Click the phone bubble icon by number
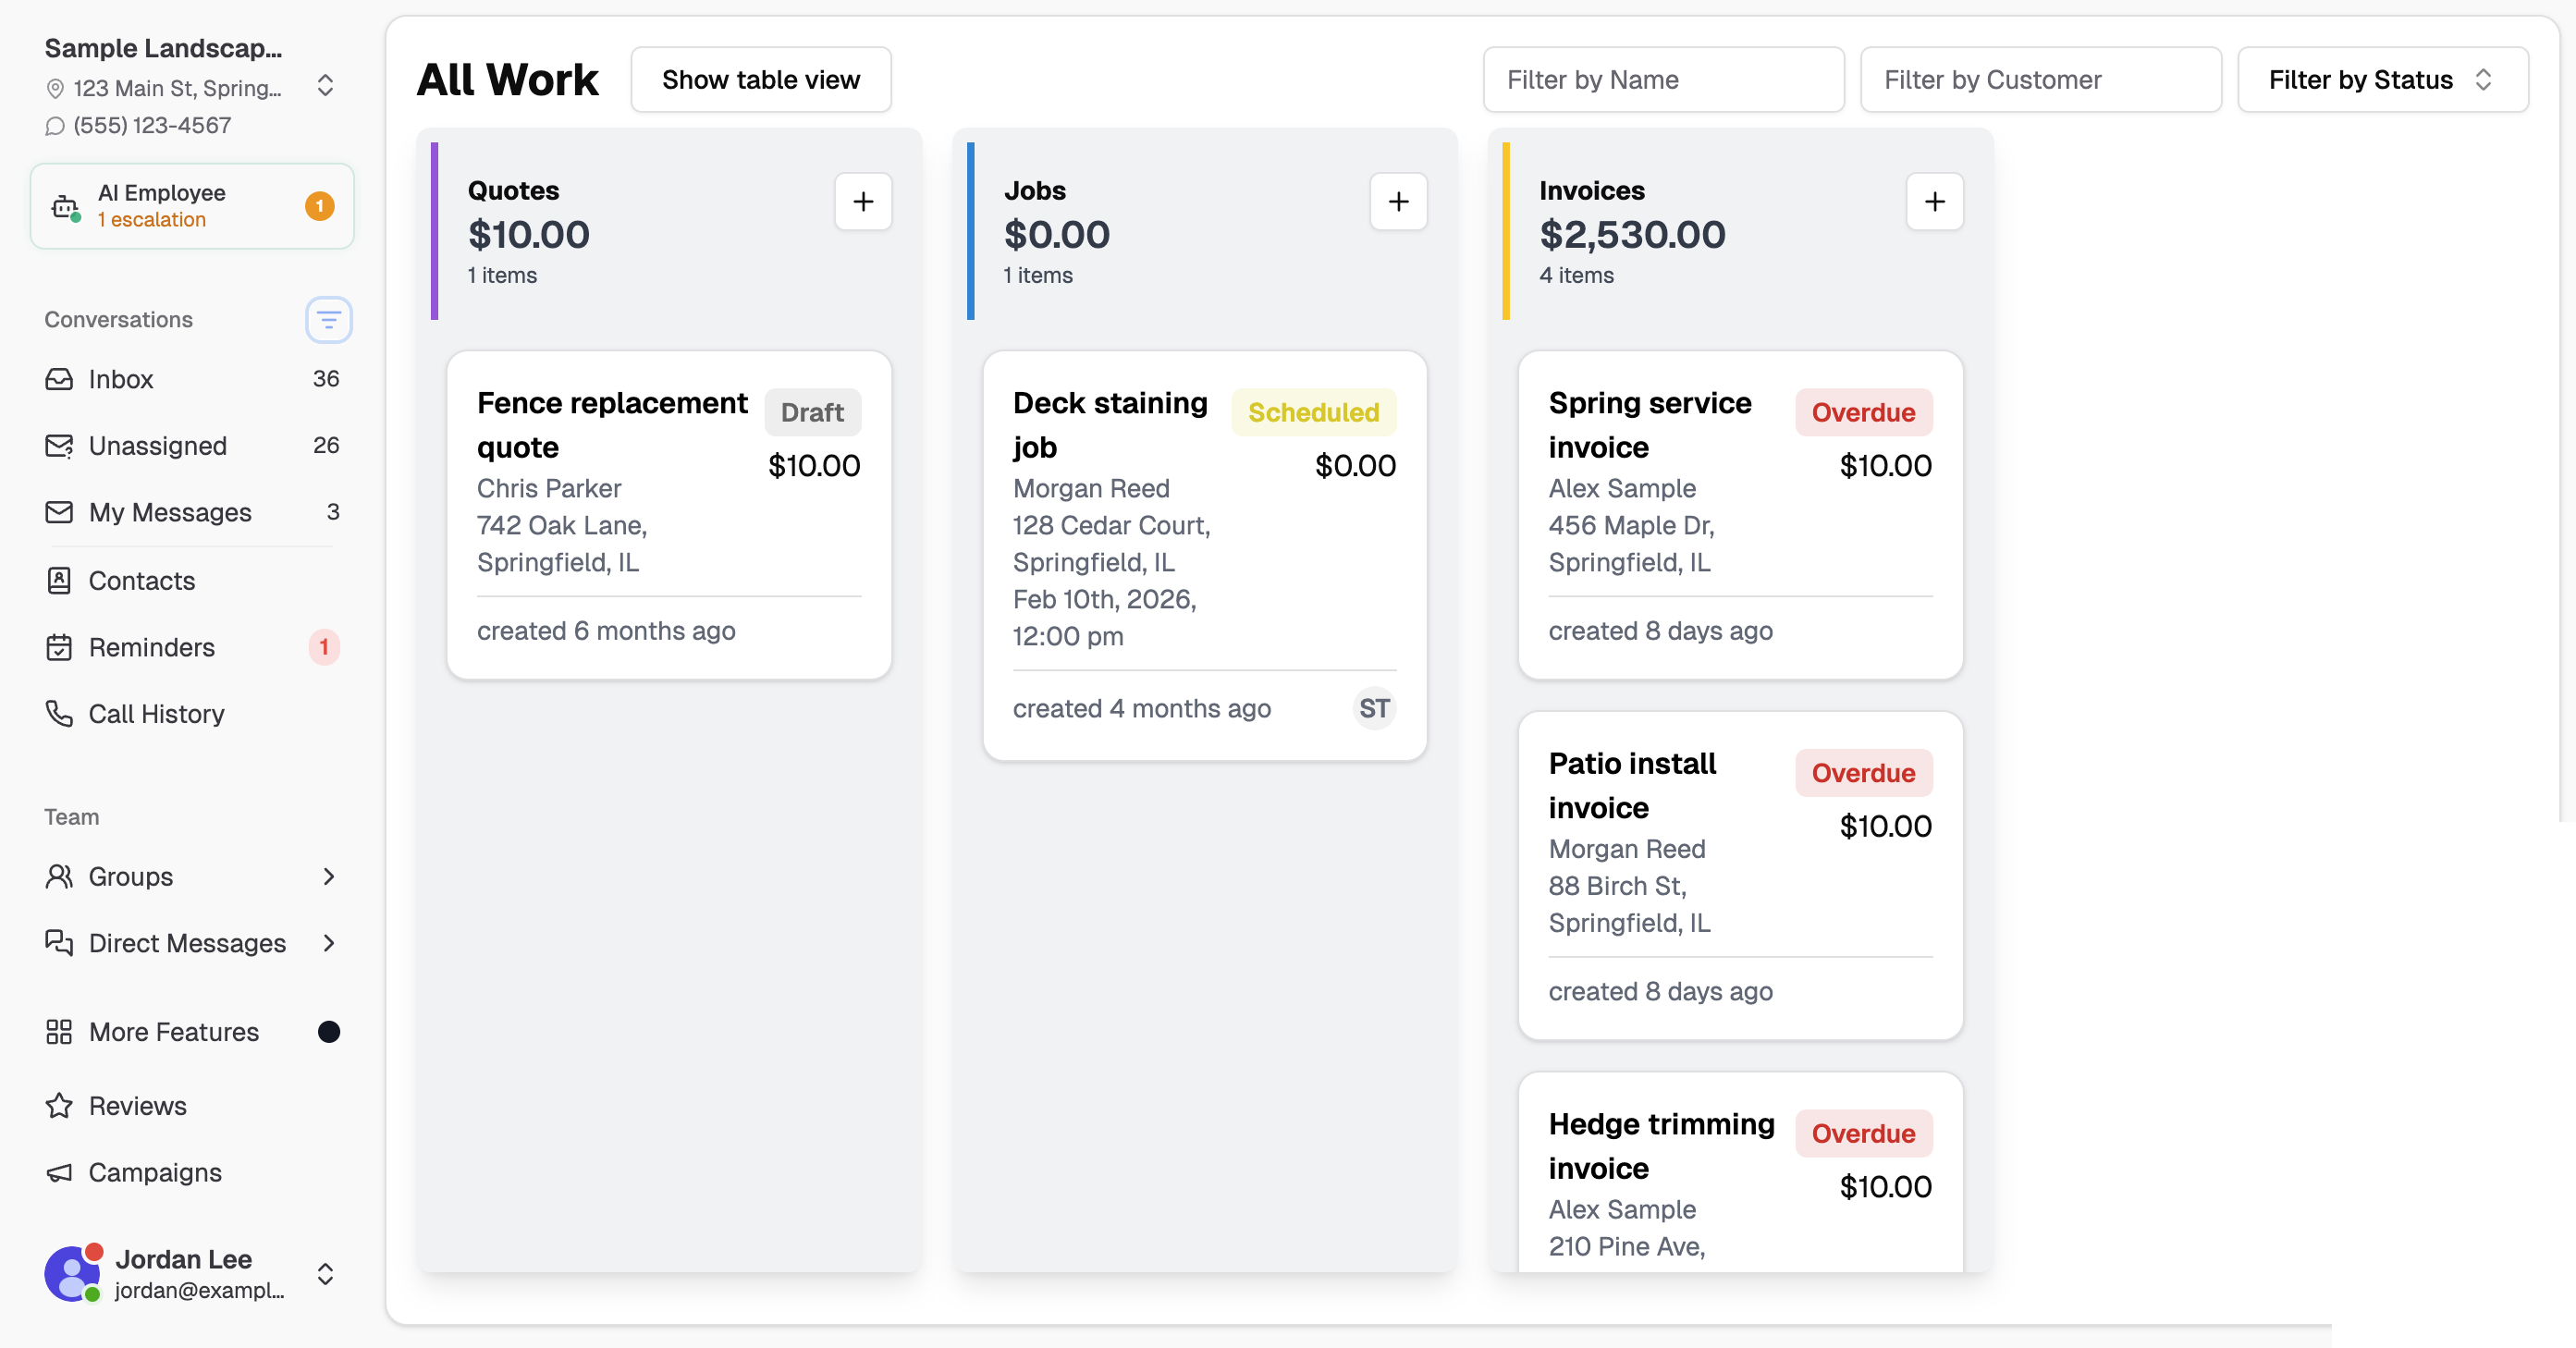This screenshot has height=1348, width=2576. 55,126
